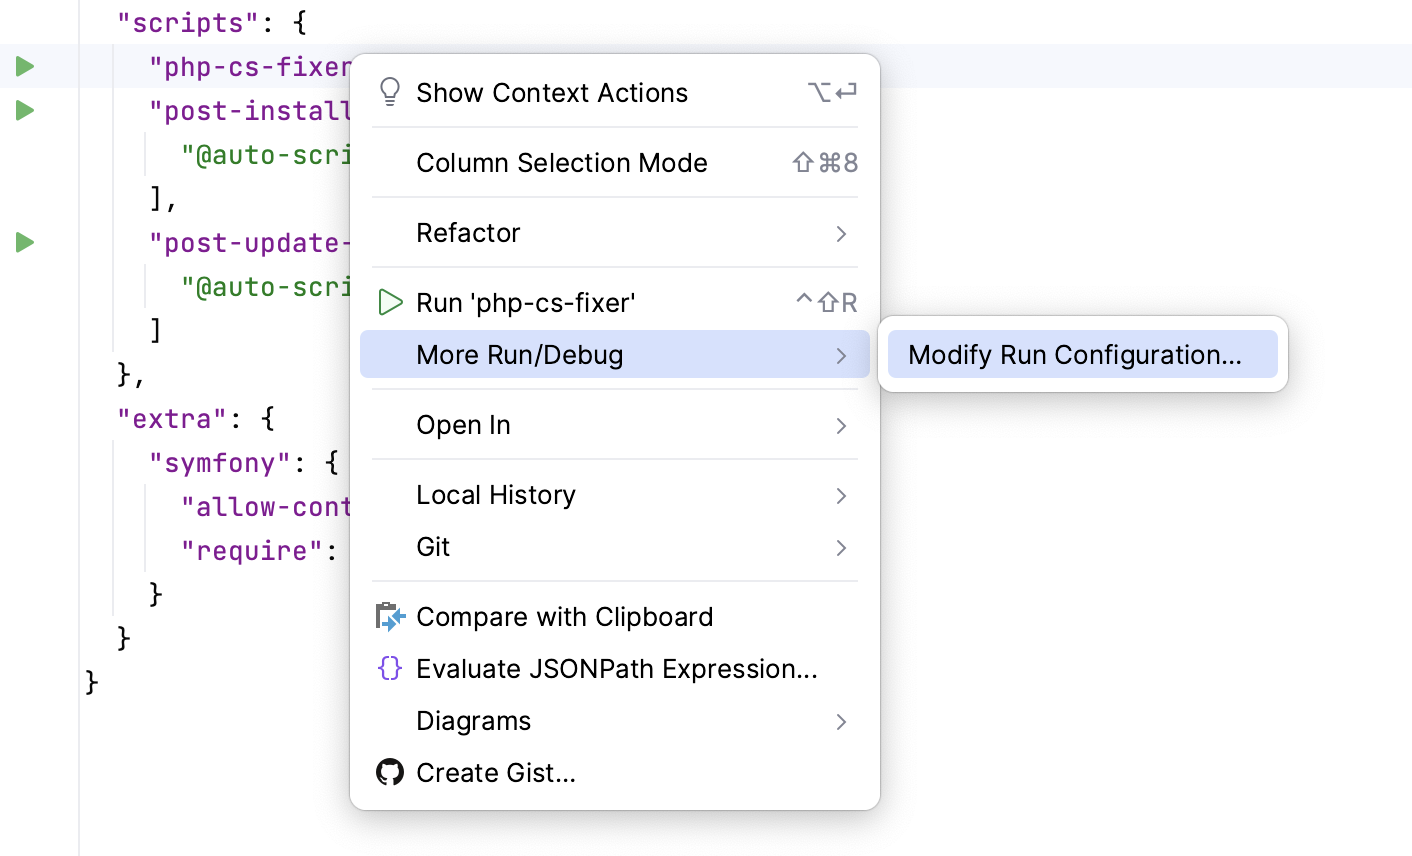The image size is (1412, 856).
Task: Select More Run/Debug menu item
Action: pos(615,354)
